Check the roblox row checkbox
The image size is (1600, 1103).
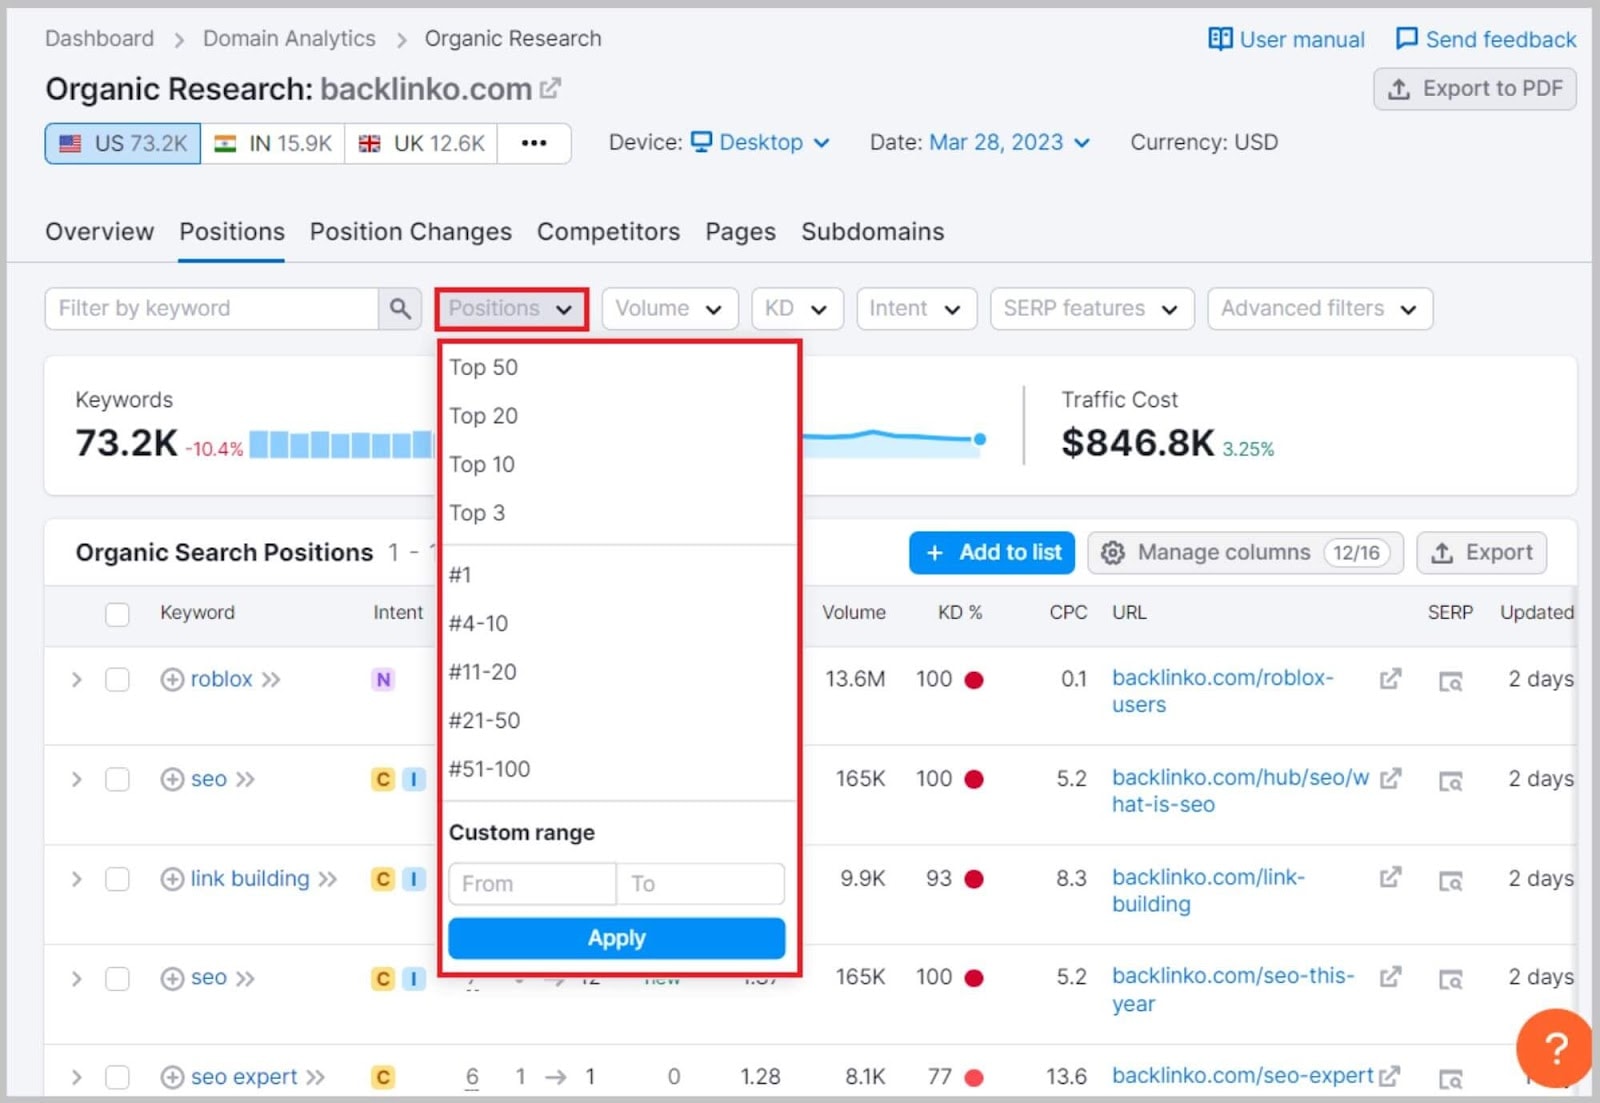[x=117, y=680]
